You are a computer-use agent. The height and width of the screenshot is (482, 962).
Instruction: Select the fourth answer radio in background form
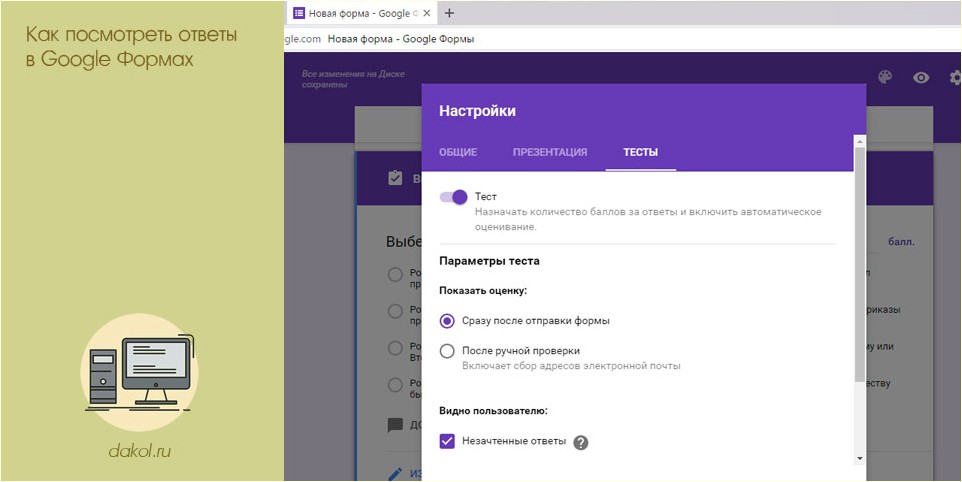click(x=395, y=385)
